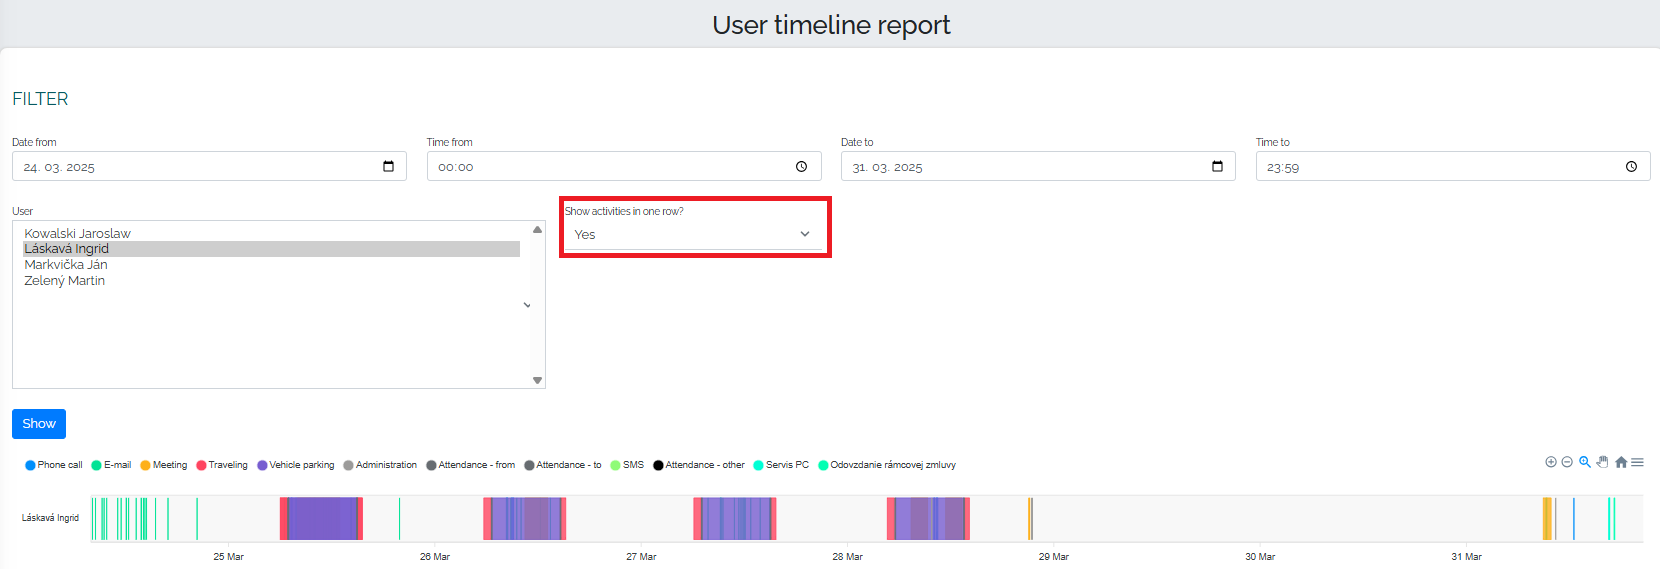The height and width of the screenshot is (569, 1660).
Task: Activate the selection zoom magnifier tool
Action: (x=1585, y=462)
